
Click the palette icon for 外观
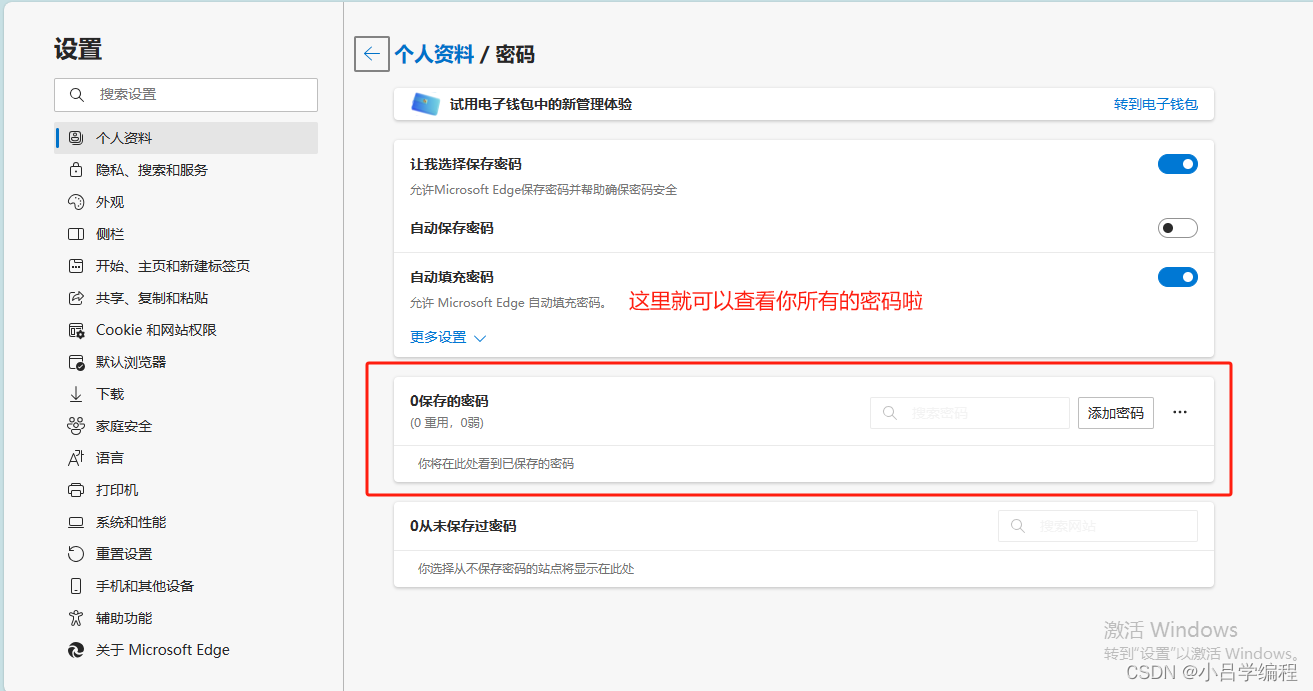[x=76, y=202]
